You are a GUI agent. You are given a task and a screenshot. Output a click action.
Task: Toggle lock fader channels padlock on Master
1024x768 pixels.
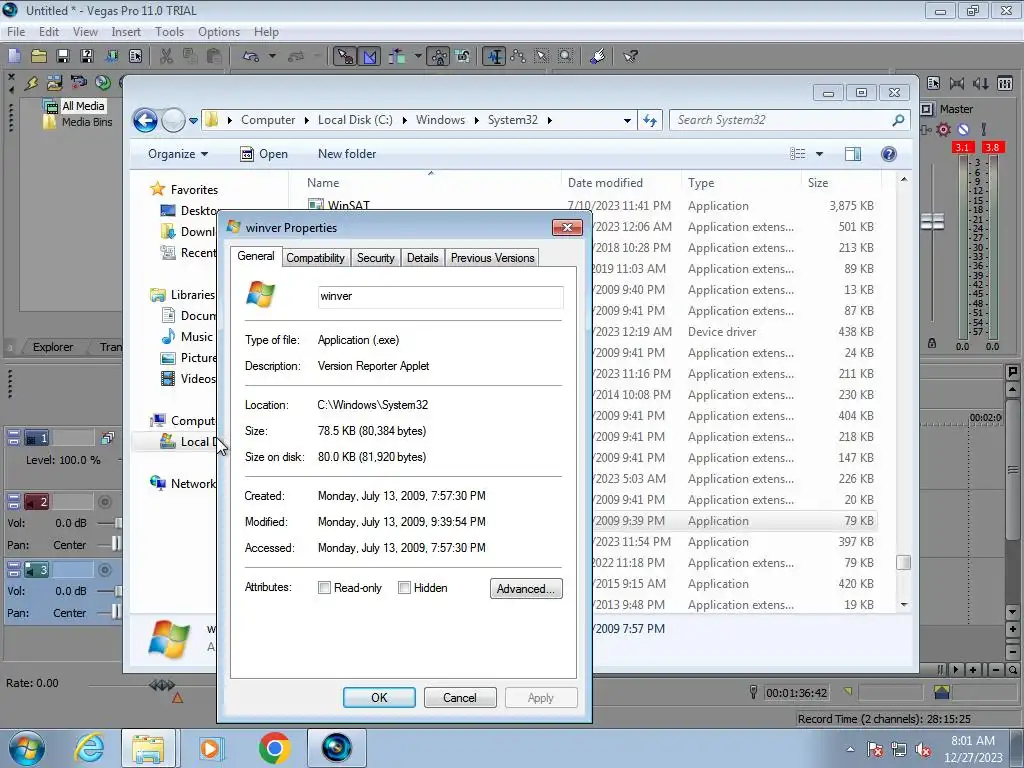click(932, 343)
